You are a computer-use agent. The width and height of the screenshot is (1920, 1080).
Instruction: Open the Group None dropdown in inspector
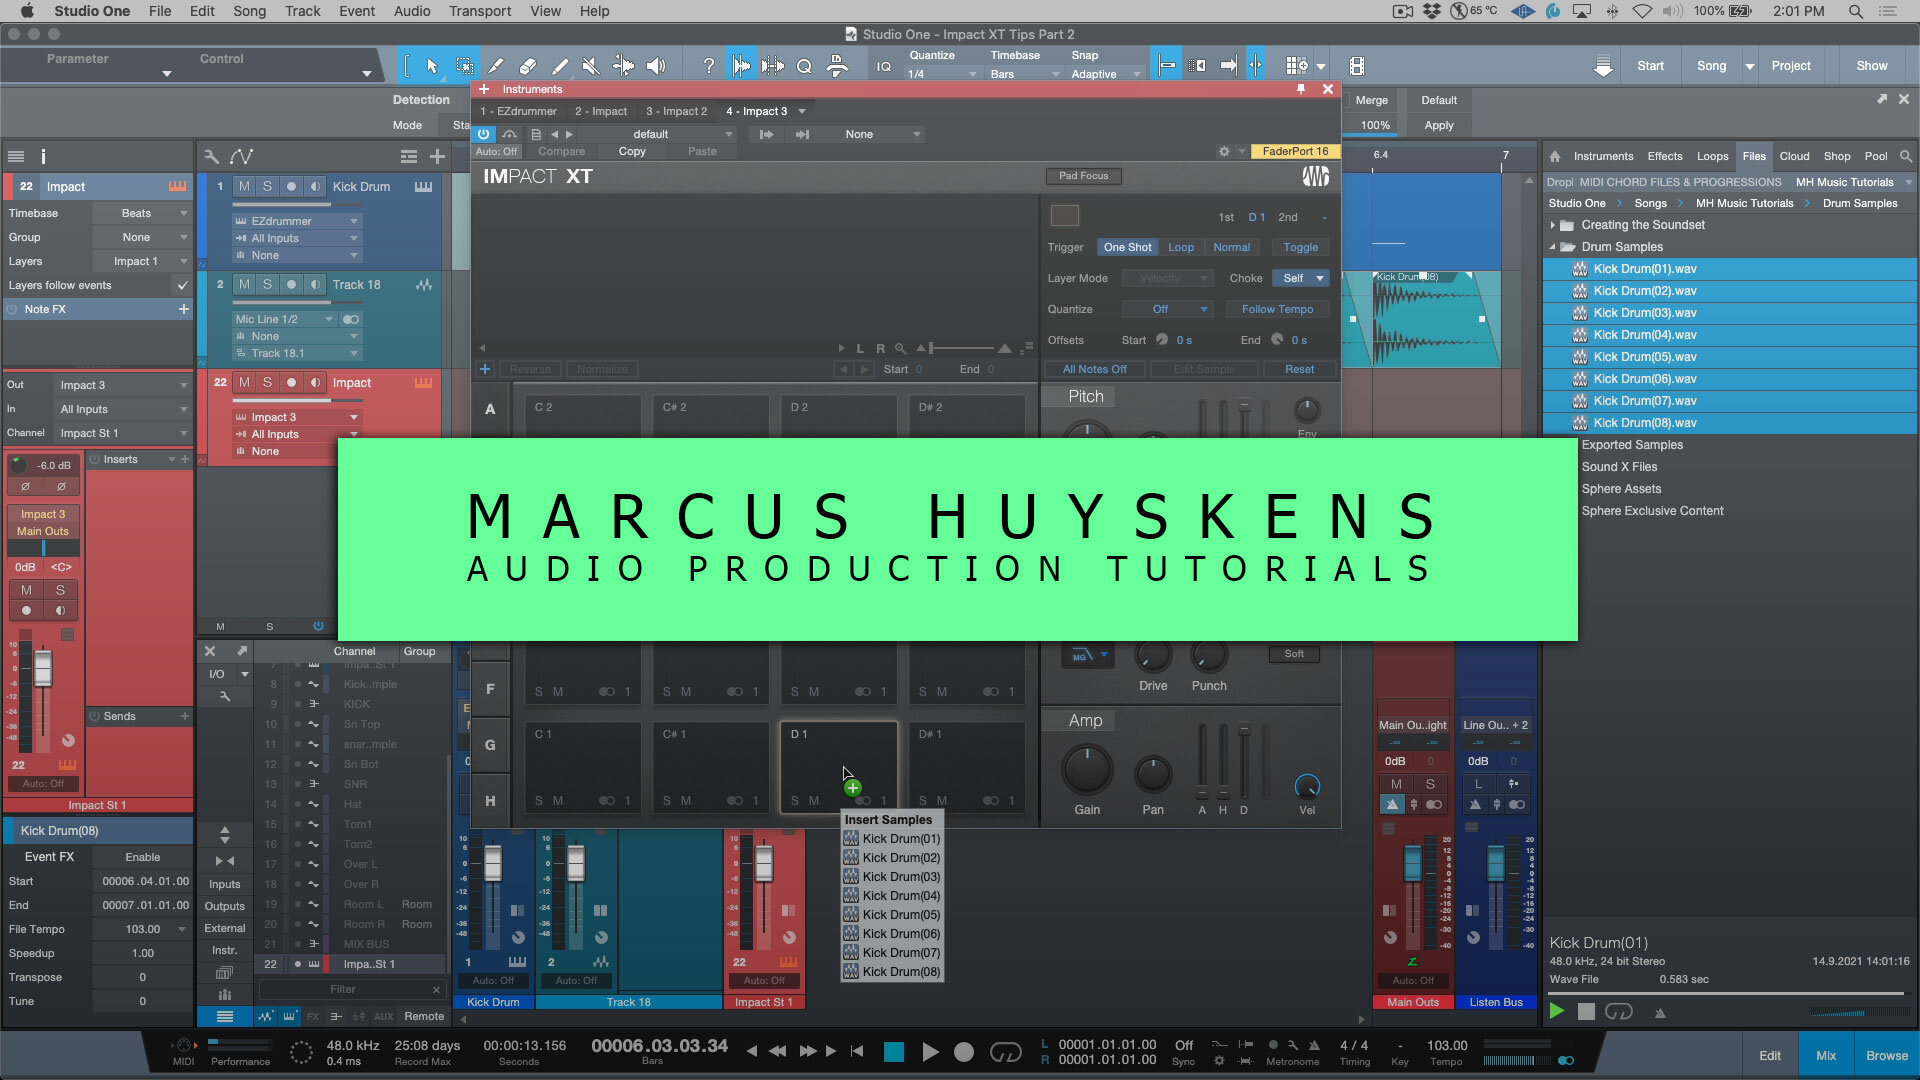tap(141, 237)
